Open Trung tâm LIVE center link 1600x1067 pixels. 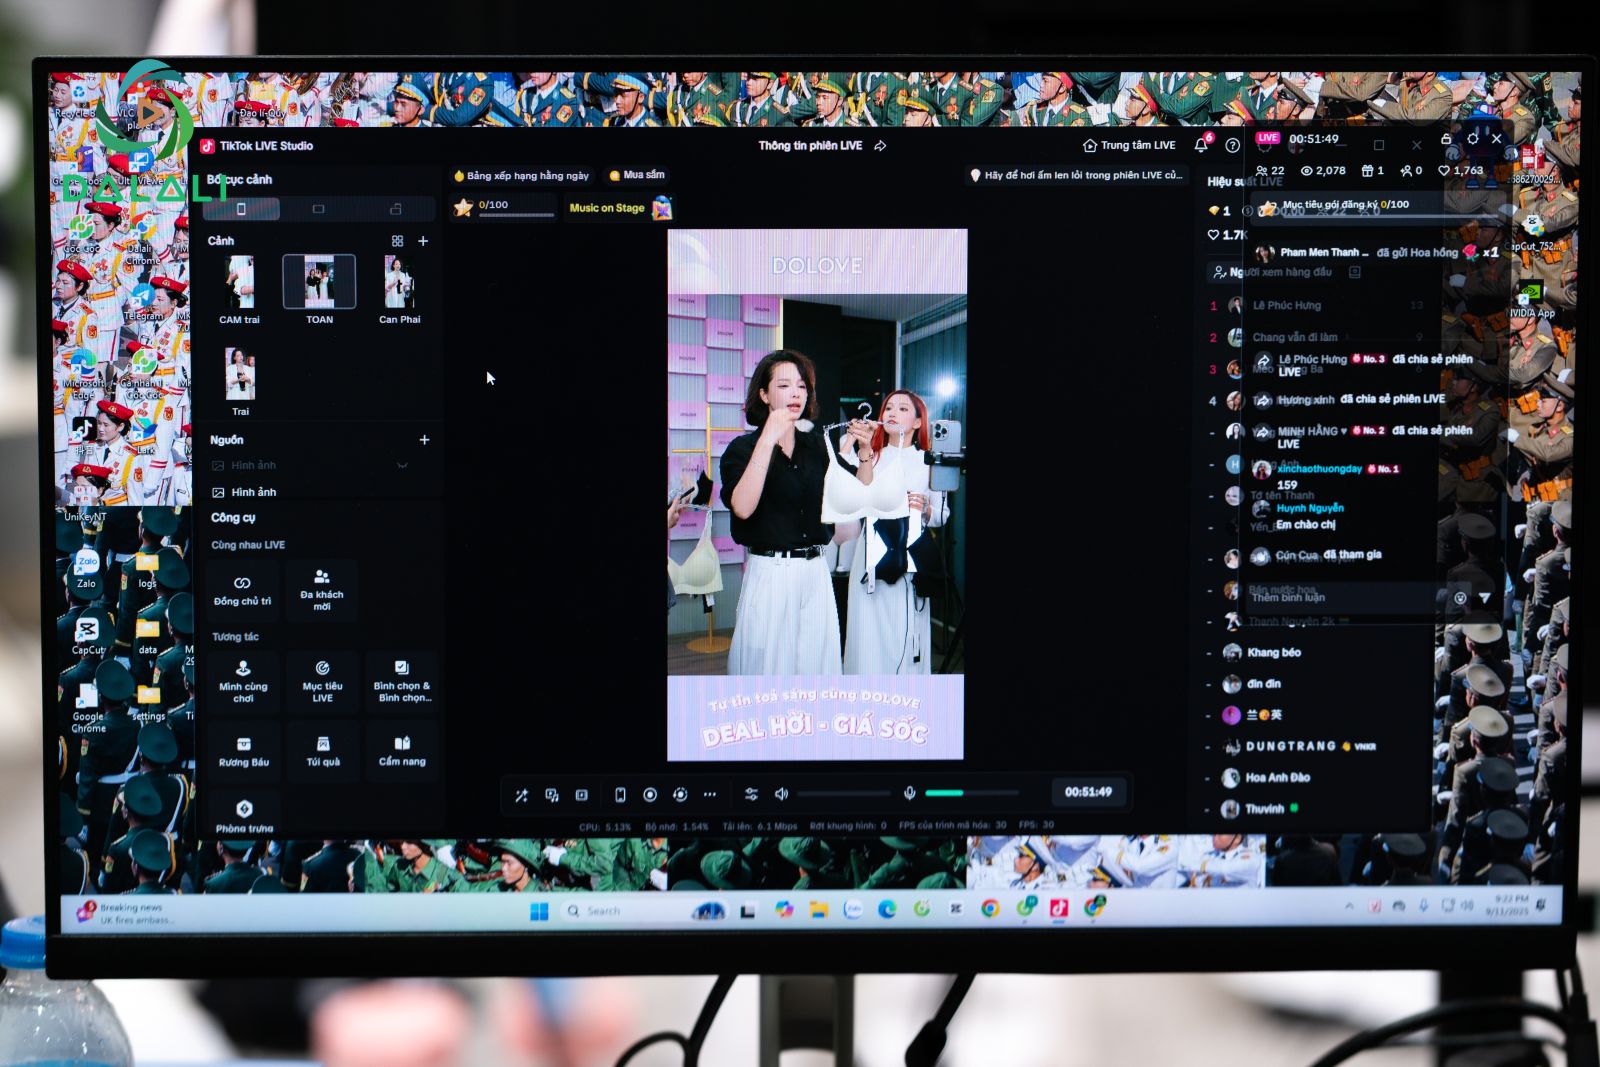click(x=1129, y=146)
